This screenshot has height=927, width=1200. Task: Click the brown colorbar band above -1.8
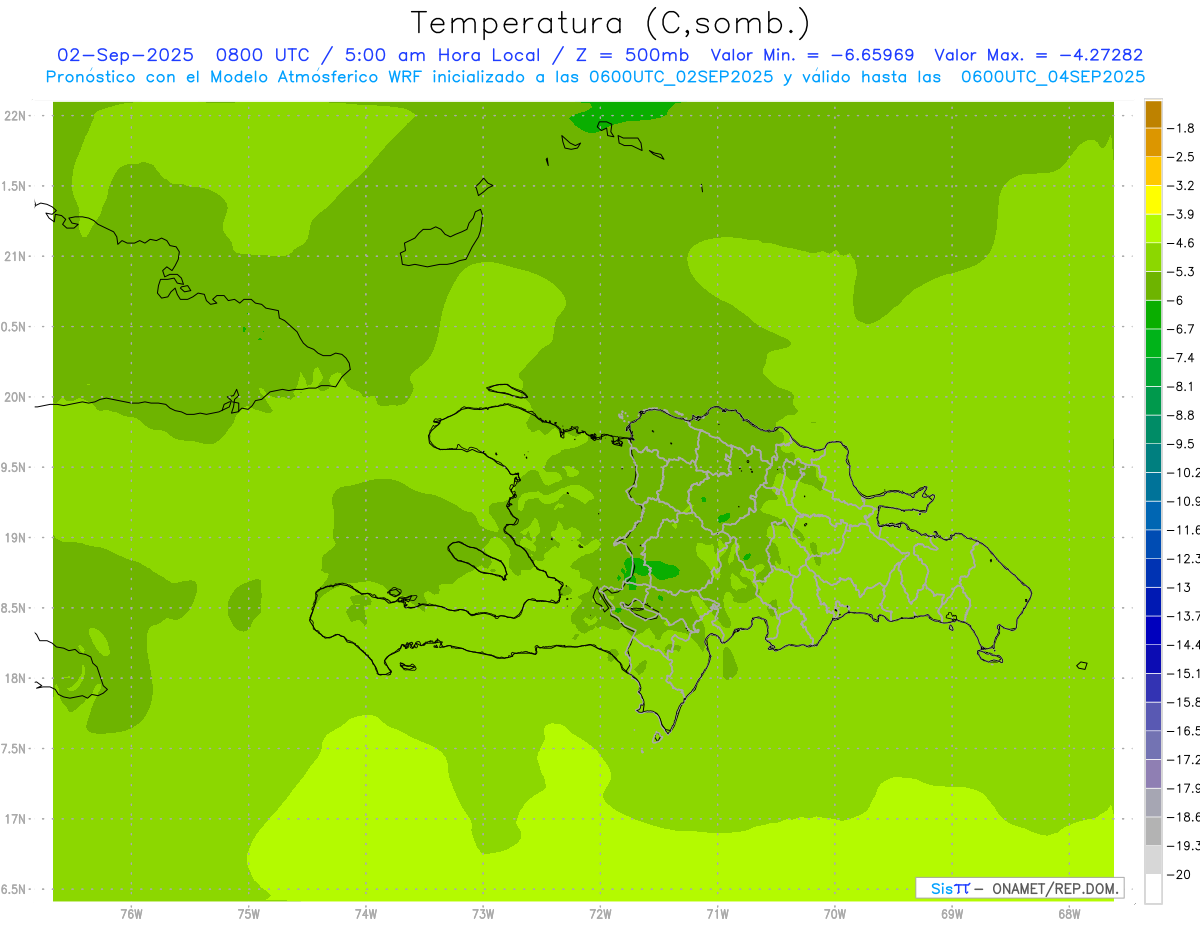[1153, 114]
